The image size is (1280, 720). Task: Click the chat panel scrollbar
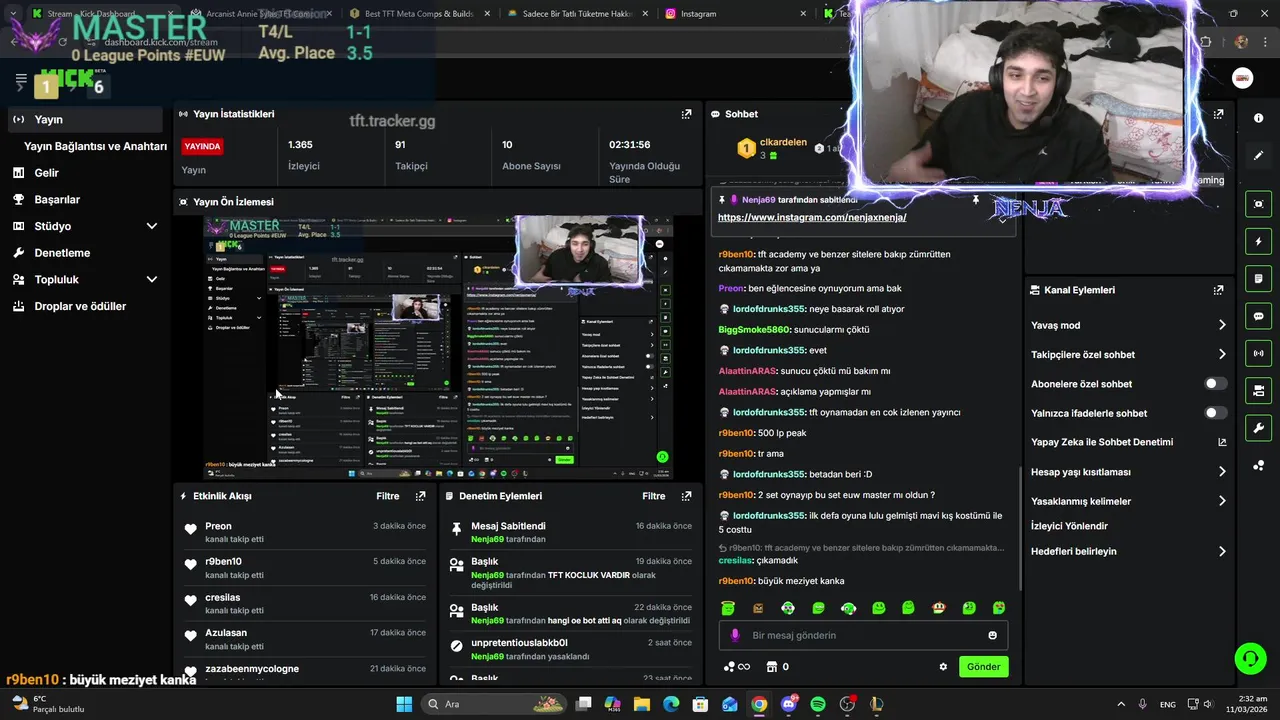point(1020,527)
